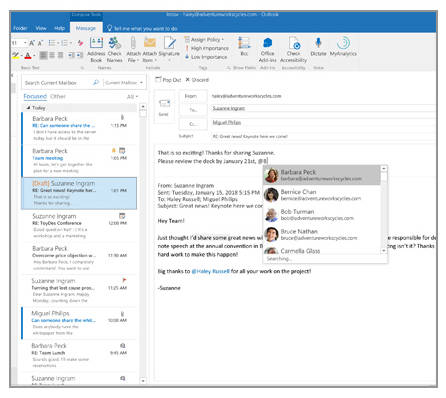The width and height of the screenshot is (446, 398).
Task: Select the Focused inbox tab
Action: coord(35,96)
